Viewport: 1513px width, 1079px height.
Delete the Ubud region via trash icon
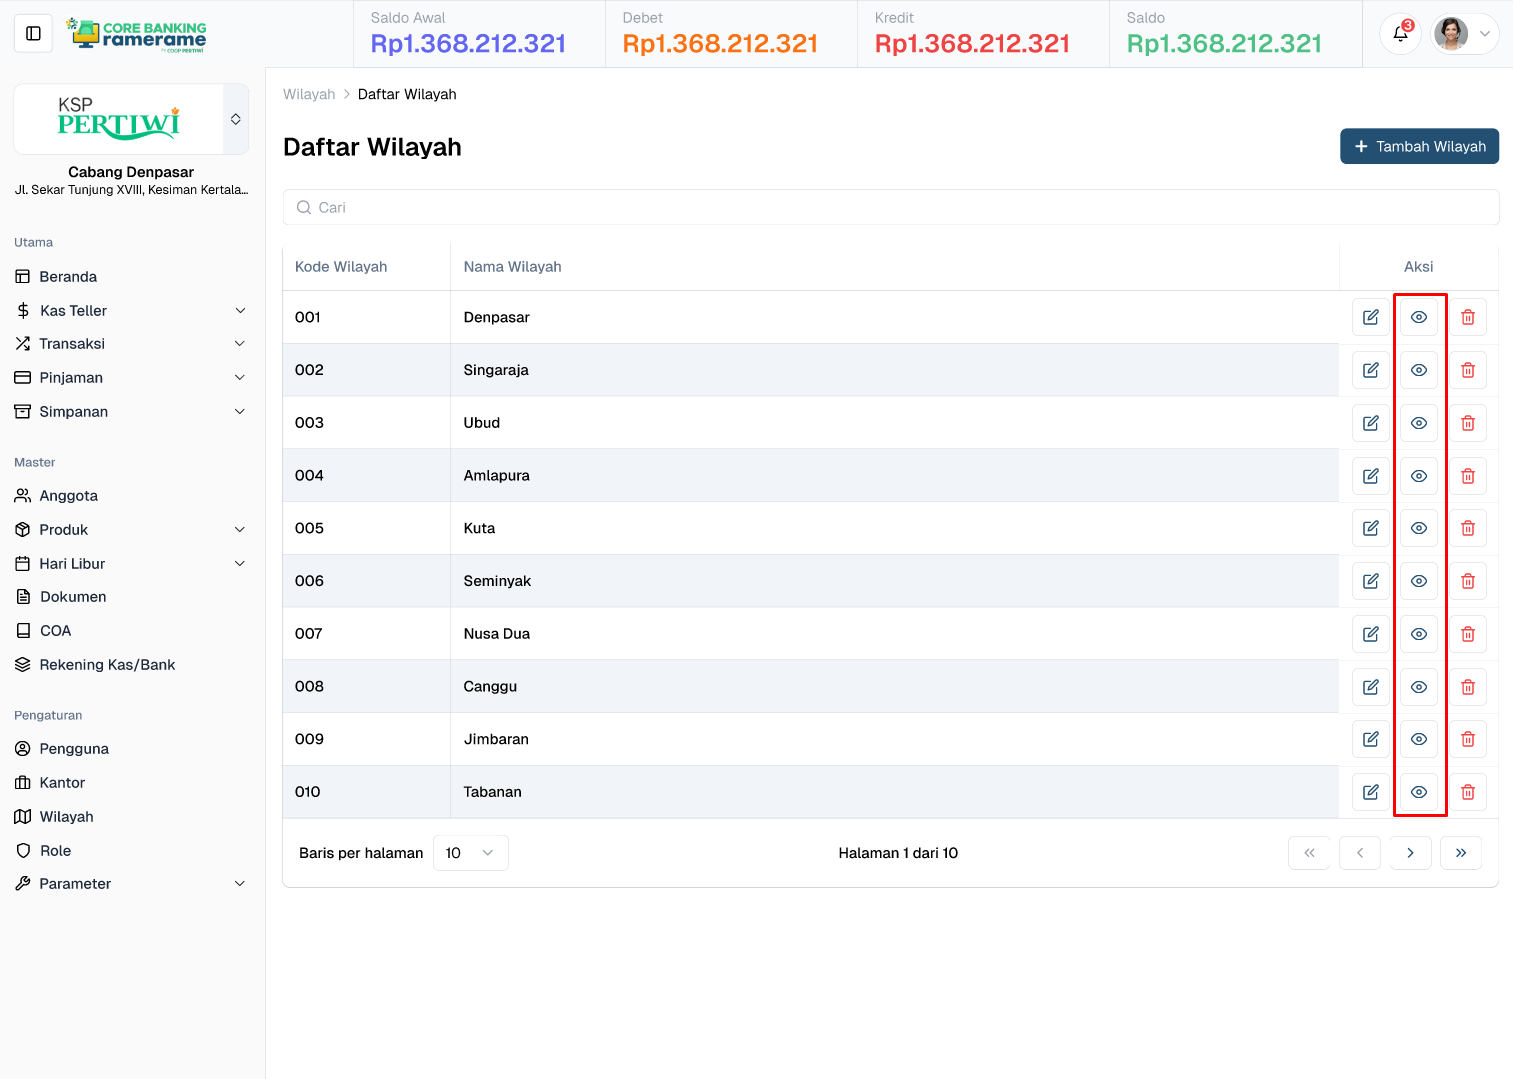[1468, 422]
